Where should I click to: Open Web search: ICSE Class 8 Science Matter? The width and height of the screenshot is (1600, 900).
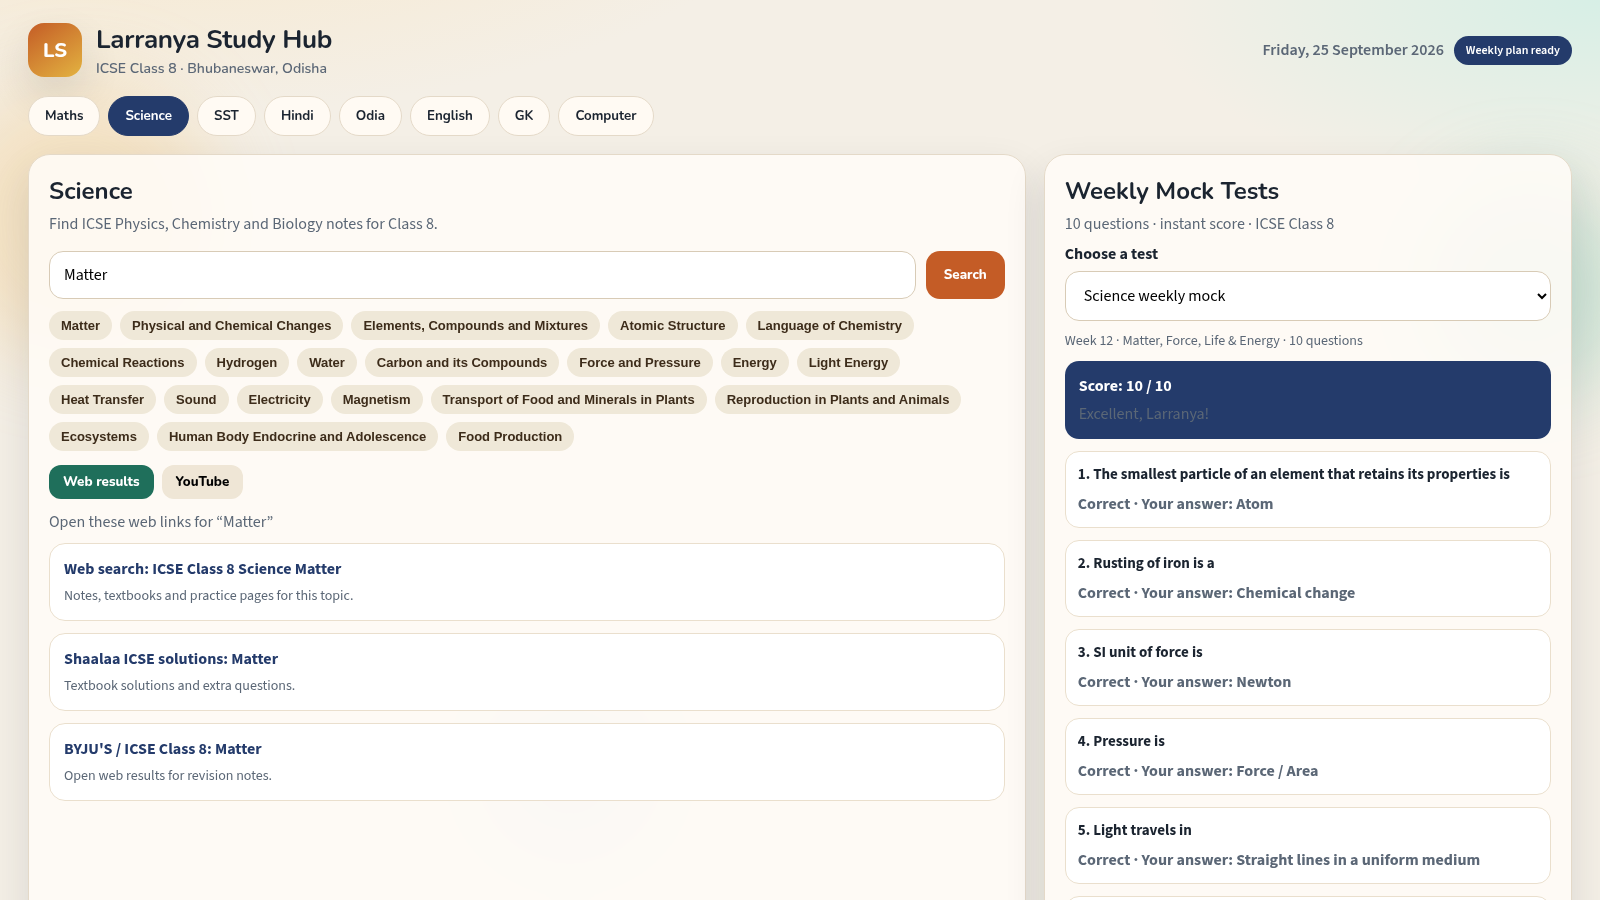tap(527, 582)
